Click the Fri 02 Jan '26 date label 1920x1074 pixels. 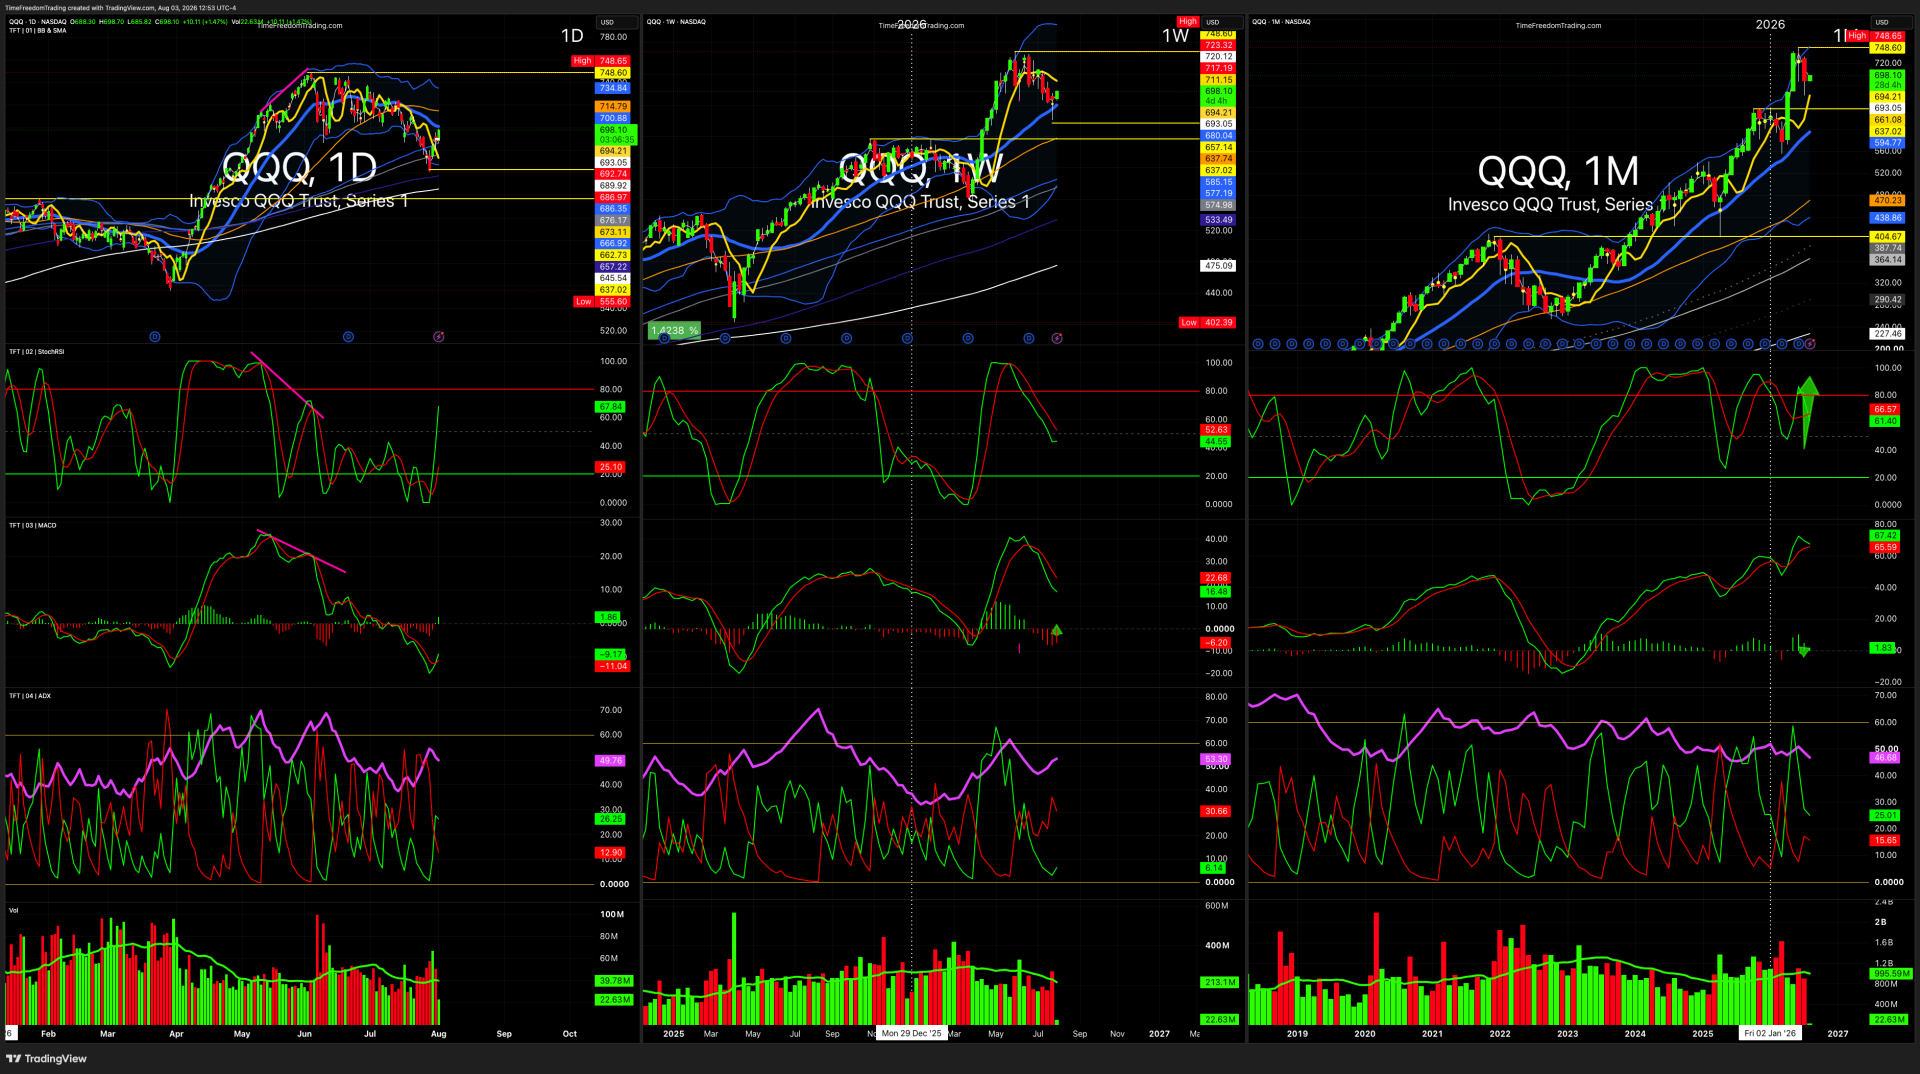(x=1770, y=1033)
